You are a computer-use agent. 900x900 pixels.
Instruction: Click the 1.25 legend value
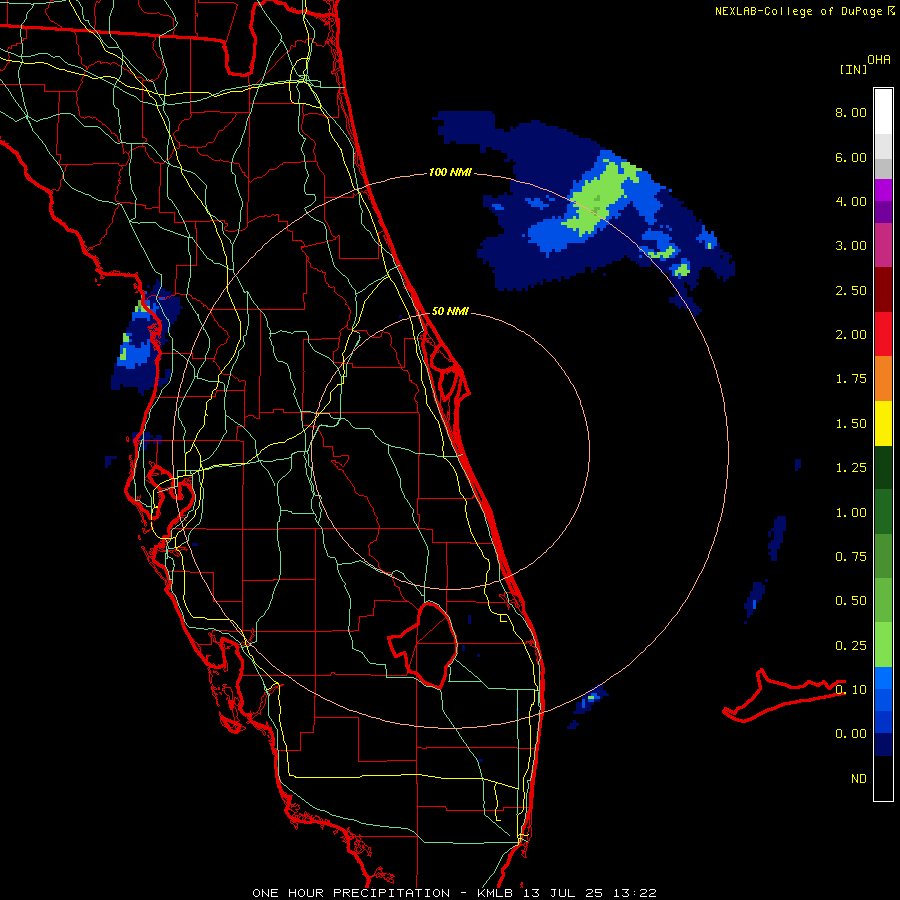click(x=851, y=468)
